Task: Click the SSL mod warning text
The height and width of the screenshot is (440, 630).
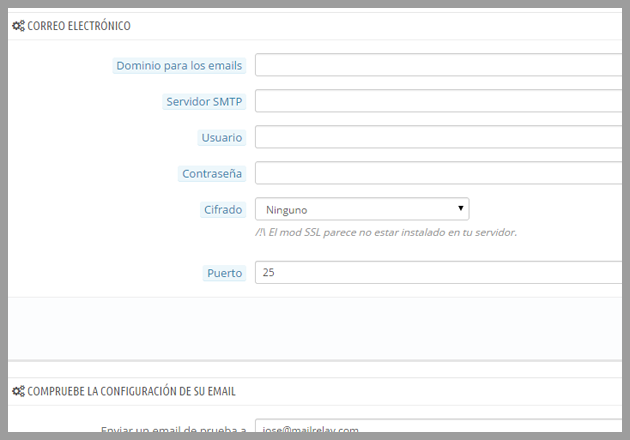Action: 386,232
